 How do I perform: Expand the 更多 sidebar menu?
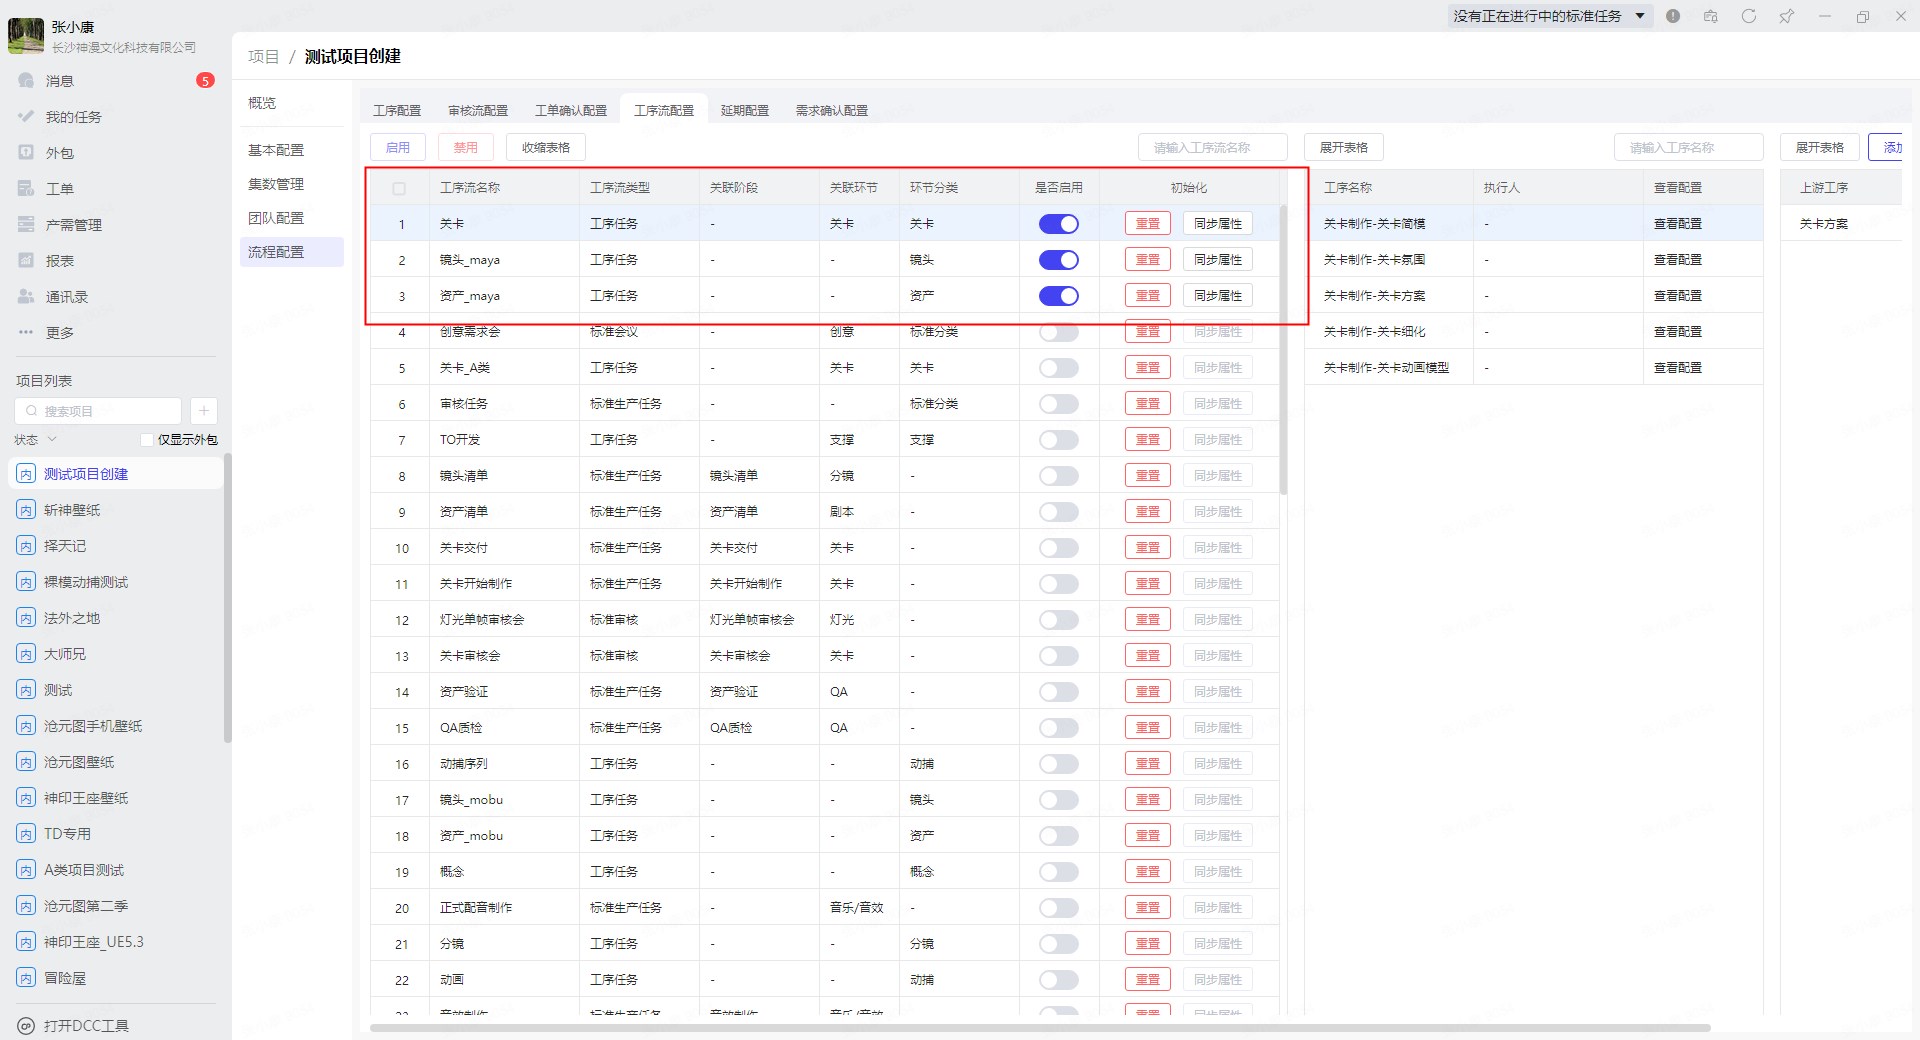click(27, 333)
